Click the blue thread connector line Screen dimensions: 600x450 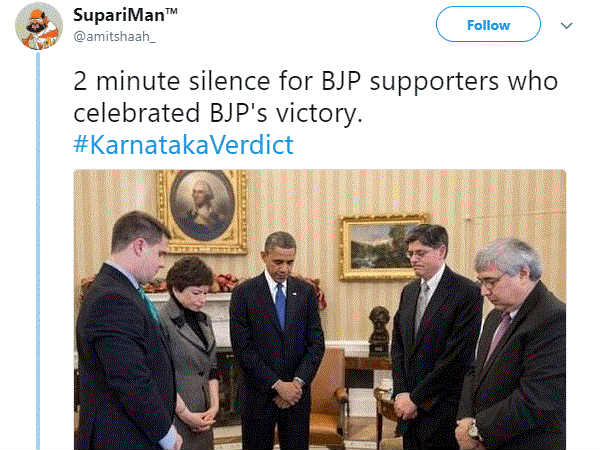pos(38,251)
